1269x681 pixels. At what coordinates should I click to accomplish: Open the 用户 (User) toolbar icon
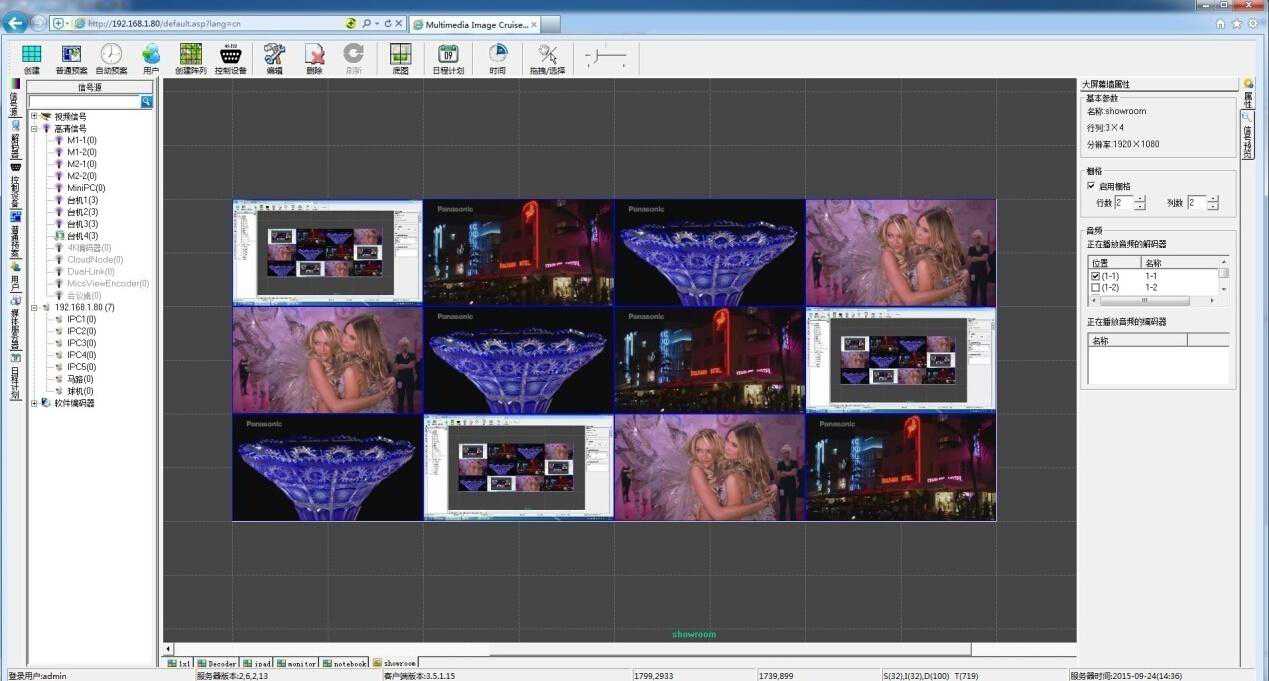click(x=151, y=55)
